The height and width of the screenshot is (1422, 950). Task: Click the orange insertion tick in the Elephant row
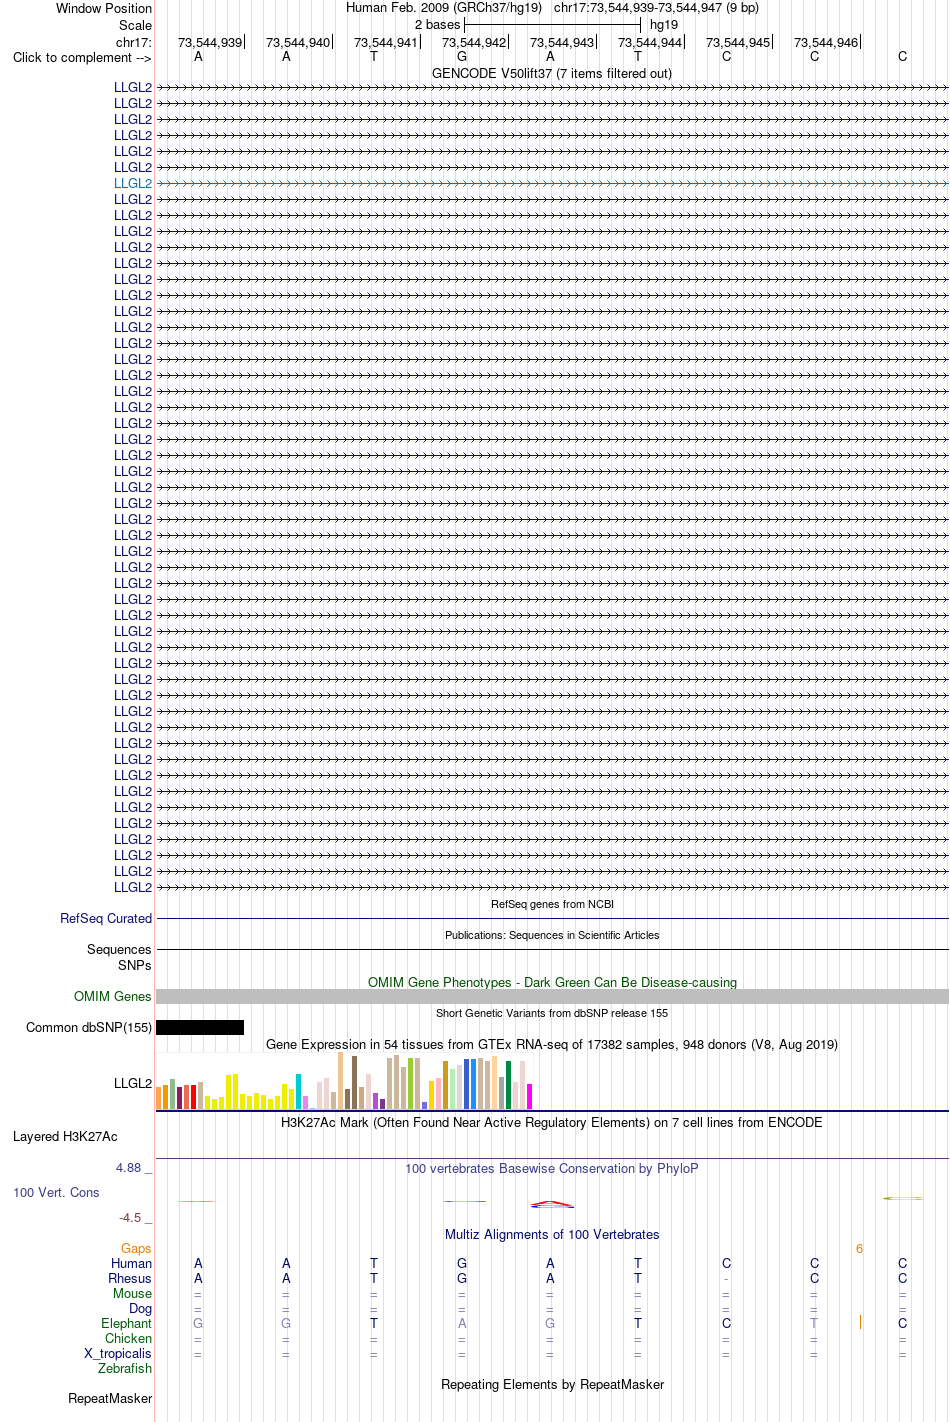coord(860,1323)
